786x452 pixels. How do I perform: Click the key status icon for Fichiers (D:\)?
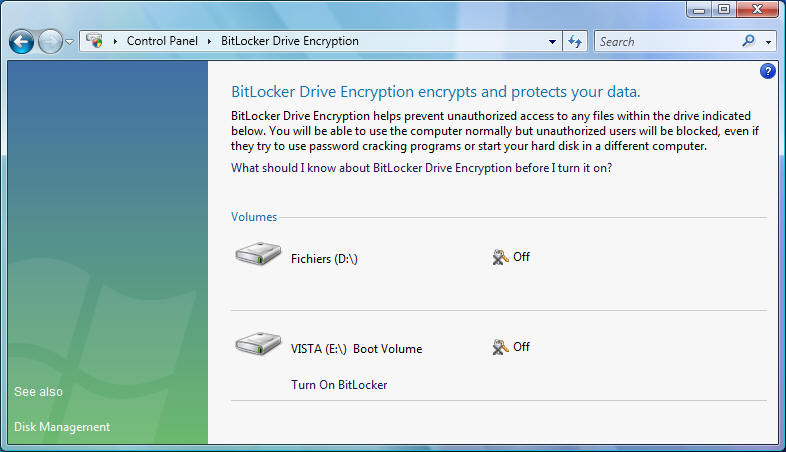501,257
